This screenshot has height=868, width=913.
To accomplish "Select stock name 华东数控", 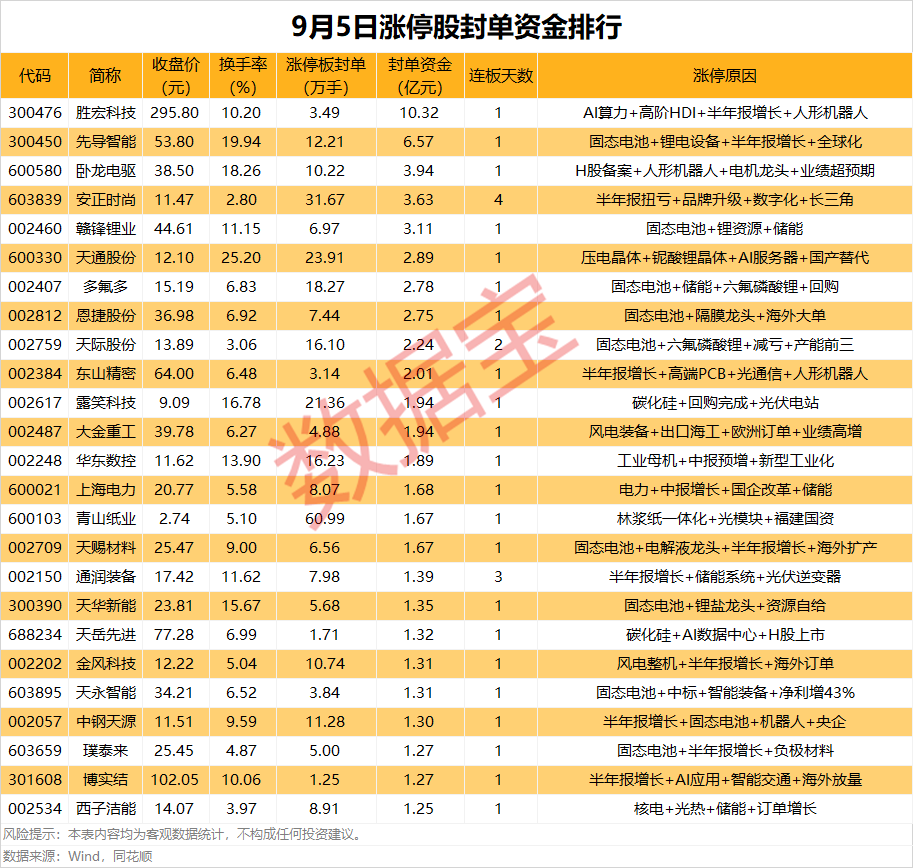I will pos(106,461).
